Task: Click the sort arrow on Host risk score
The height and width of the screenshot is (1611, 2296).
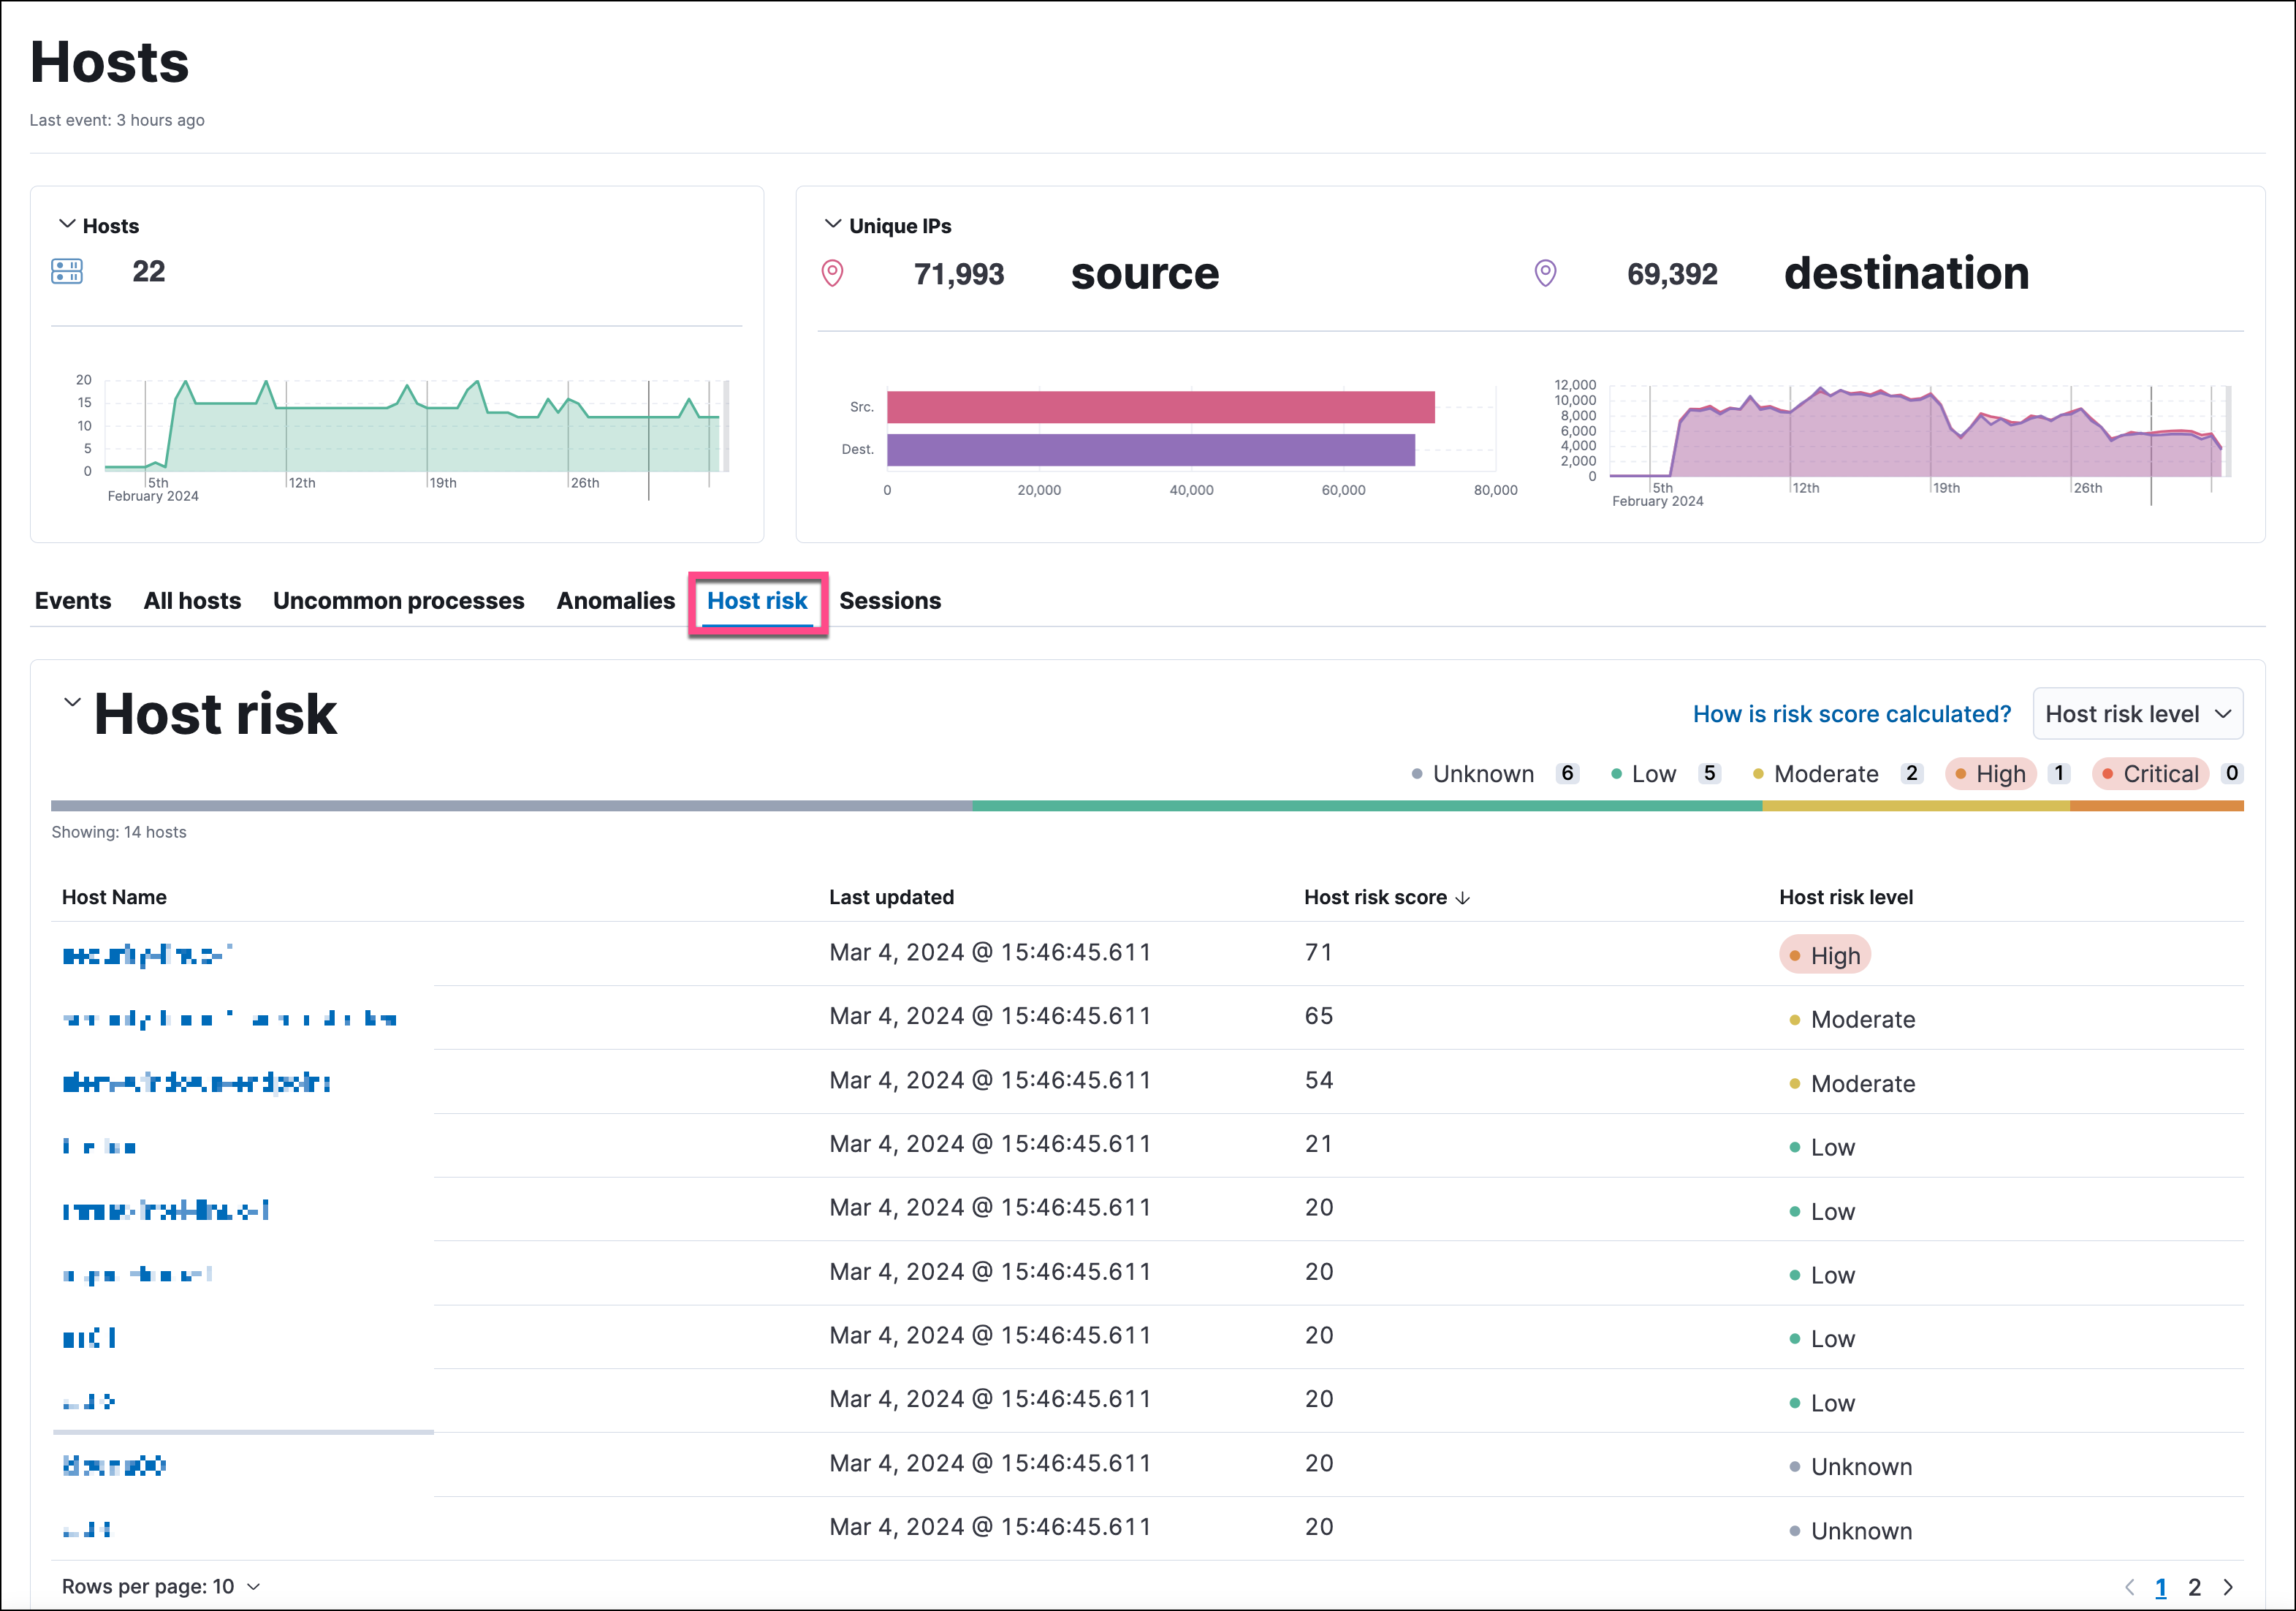Action: pos(1466,897)
